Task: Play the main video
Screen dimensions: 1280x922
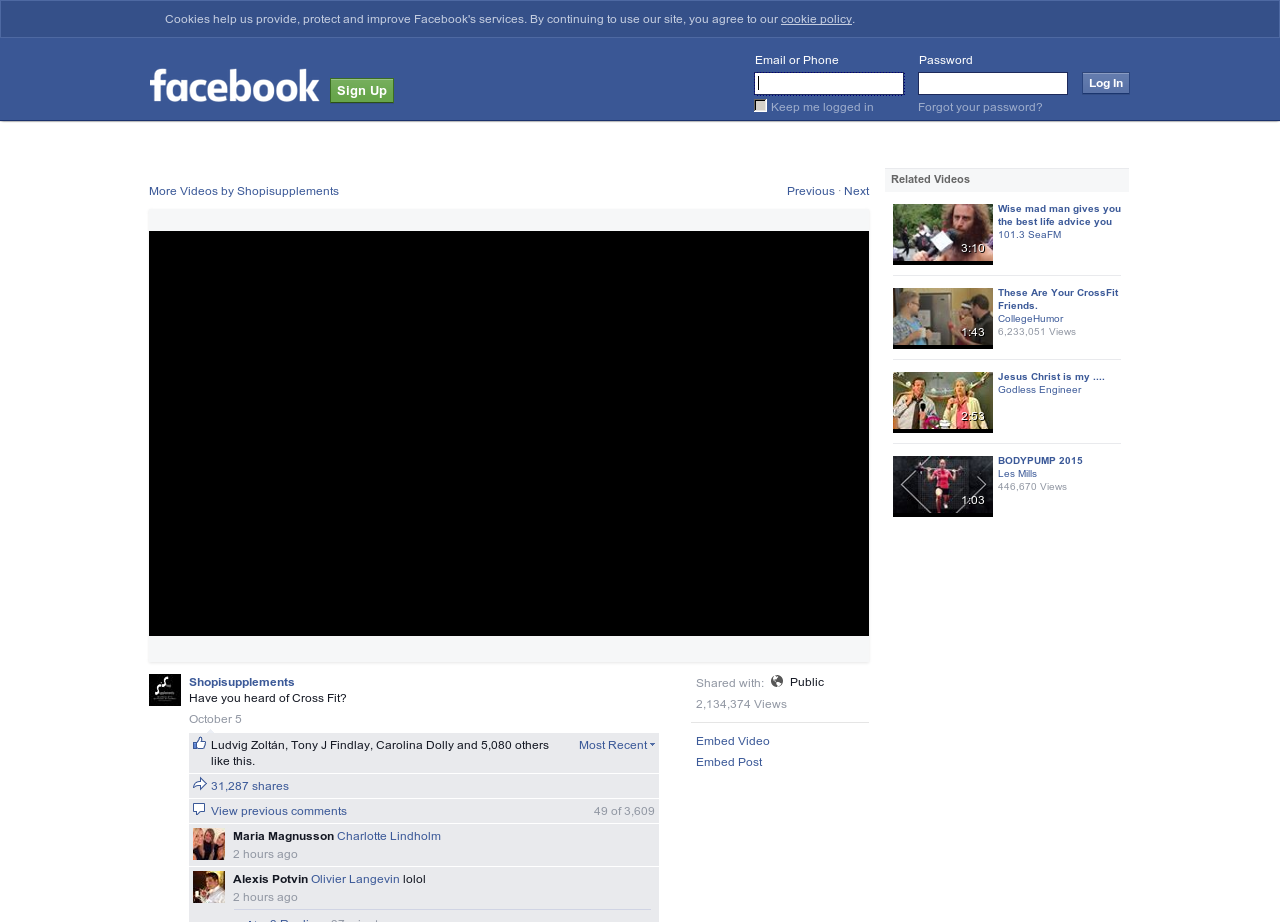Action: tap(509, 433)
